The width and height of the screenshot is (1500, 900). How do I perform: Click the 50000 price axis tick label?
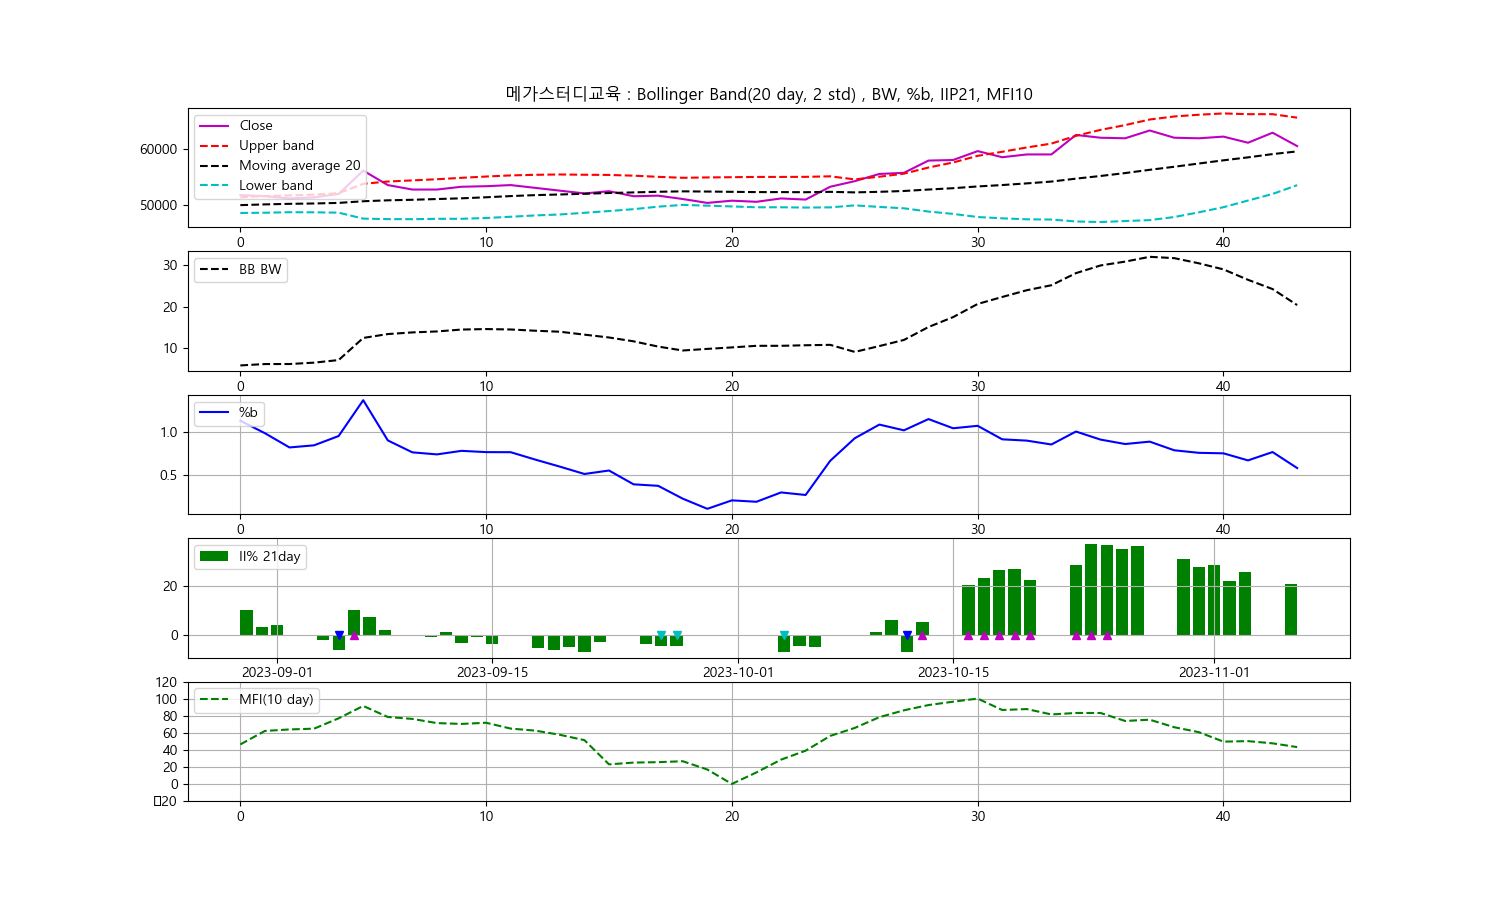[158, 205]
